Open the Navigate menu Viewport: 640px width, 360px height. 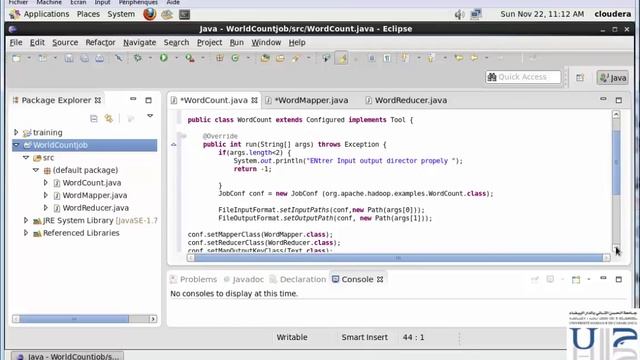point(140,42)
